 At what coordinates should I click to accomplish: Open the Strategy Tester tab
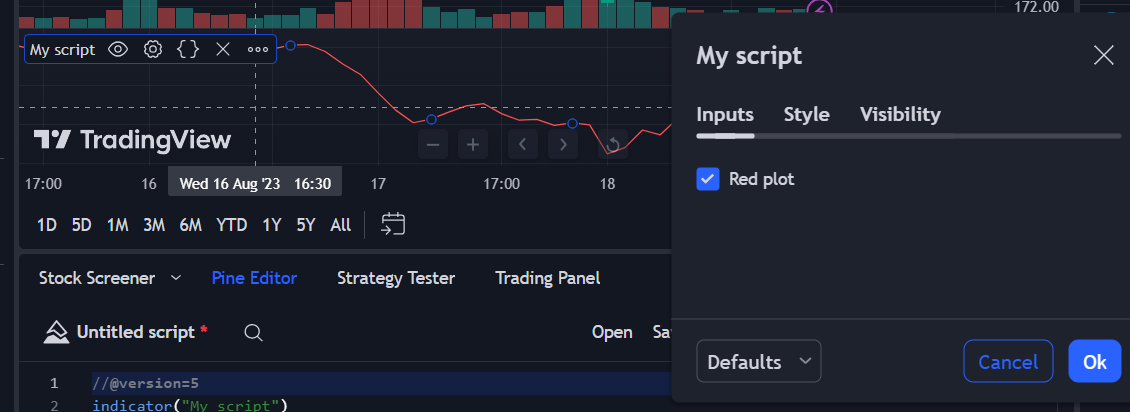pyautogui.click(x=396, y=278)
